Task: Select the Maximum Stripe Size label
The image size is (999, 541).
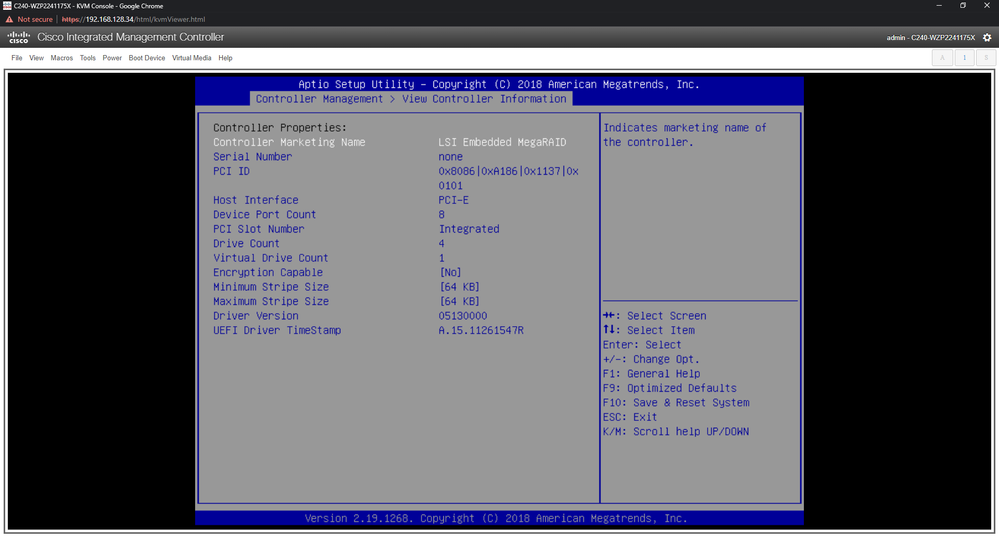Action: (x=271, y=301)
